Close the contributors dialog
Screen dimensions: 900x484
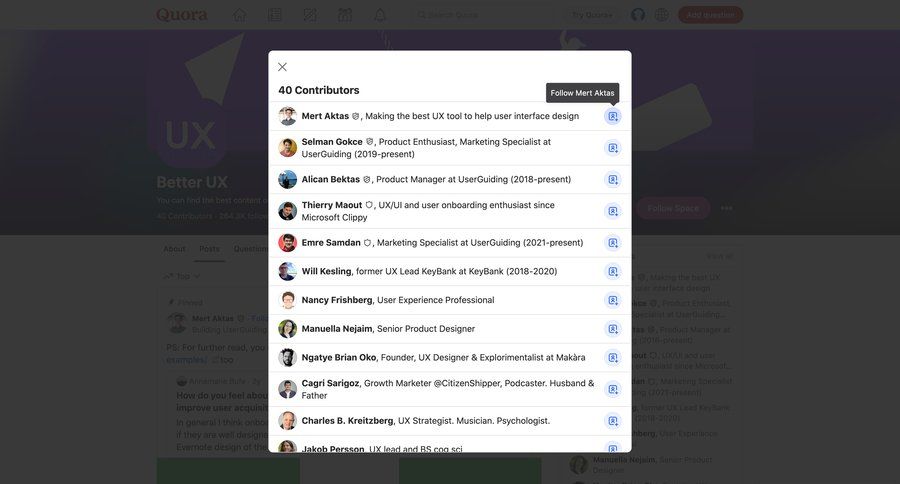click(x=282, y=67)
